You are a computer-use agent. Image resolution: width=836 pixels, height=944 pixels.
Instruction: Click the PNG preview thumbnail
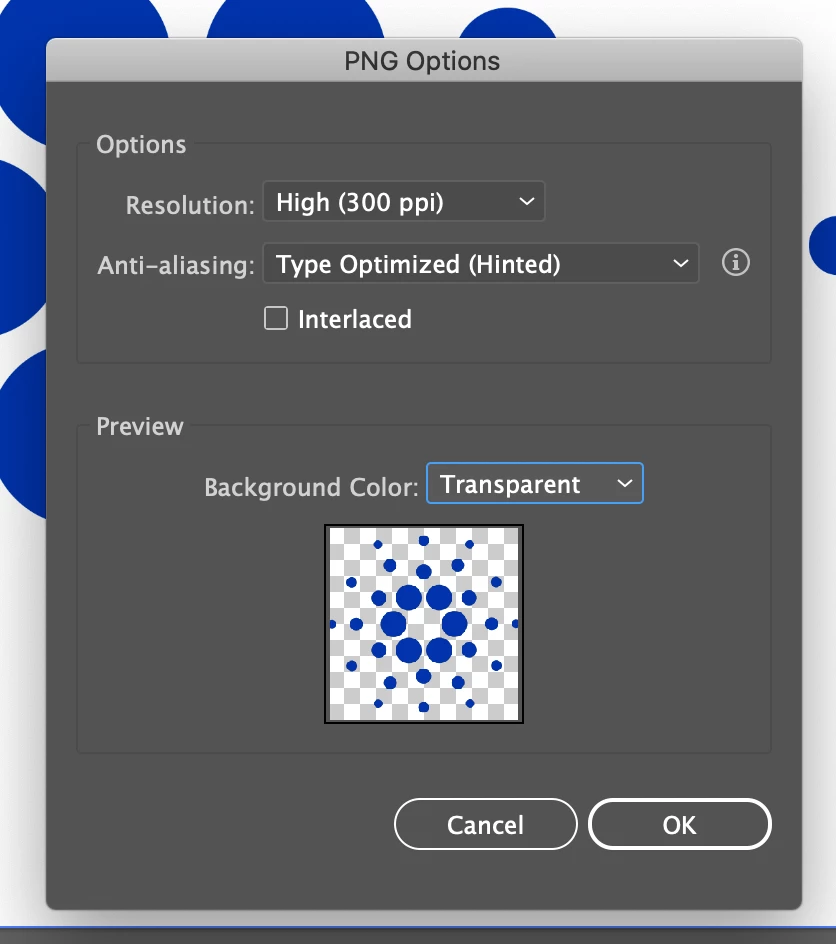click(424, 624)
